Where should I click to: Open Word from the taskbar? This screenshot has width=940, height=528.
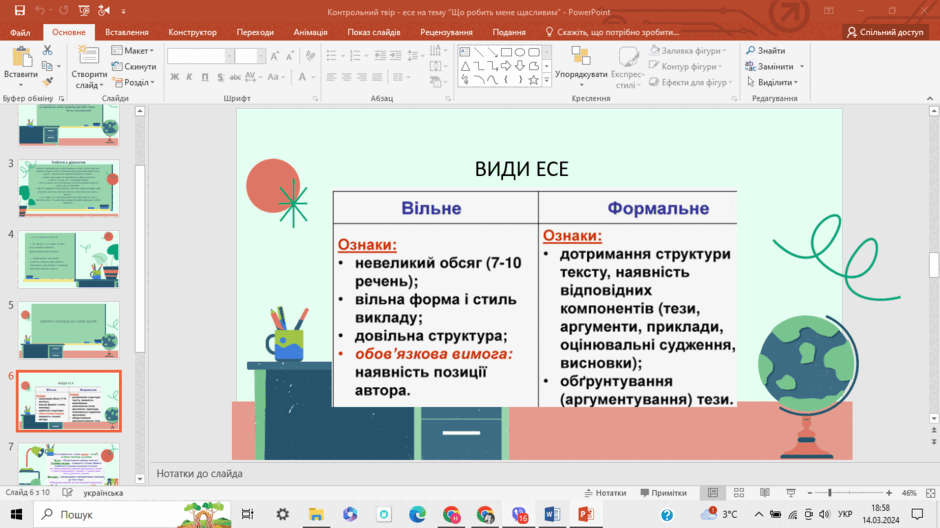552,514
